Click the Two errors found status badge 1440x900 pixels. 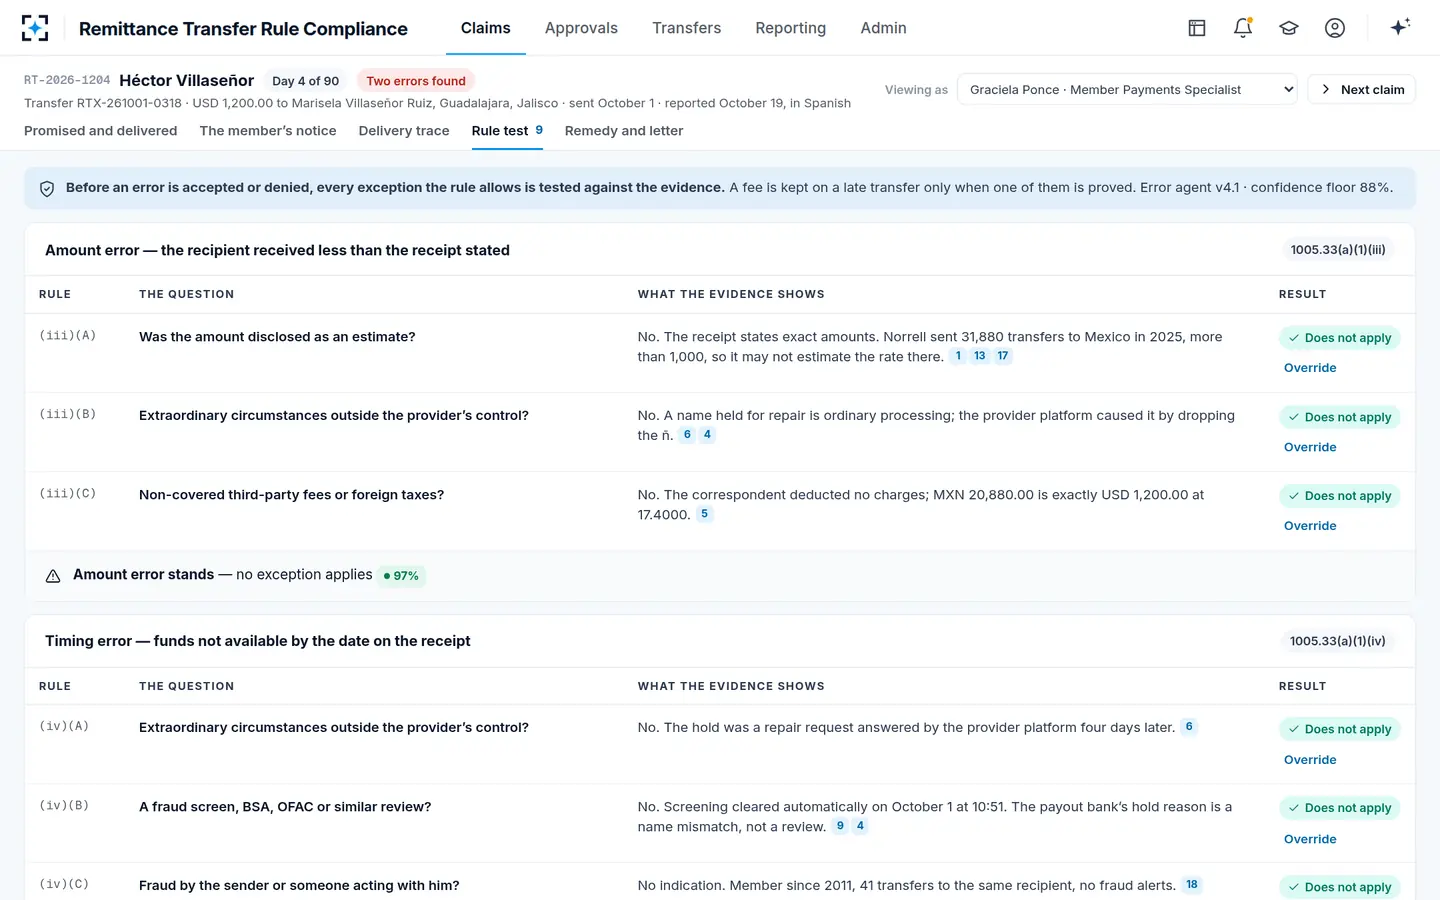tap(416, 81)
